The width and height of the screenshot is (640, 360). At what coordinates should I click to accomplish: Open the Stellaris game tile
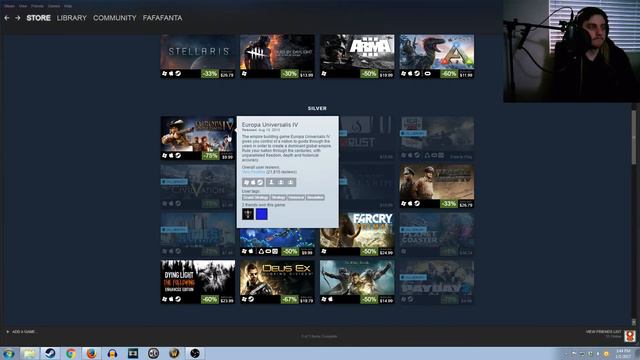click(198, 56)
